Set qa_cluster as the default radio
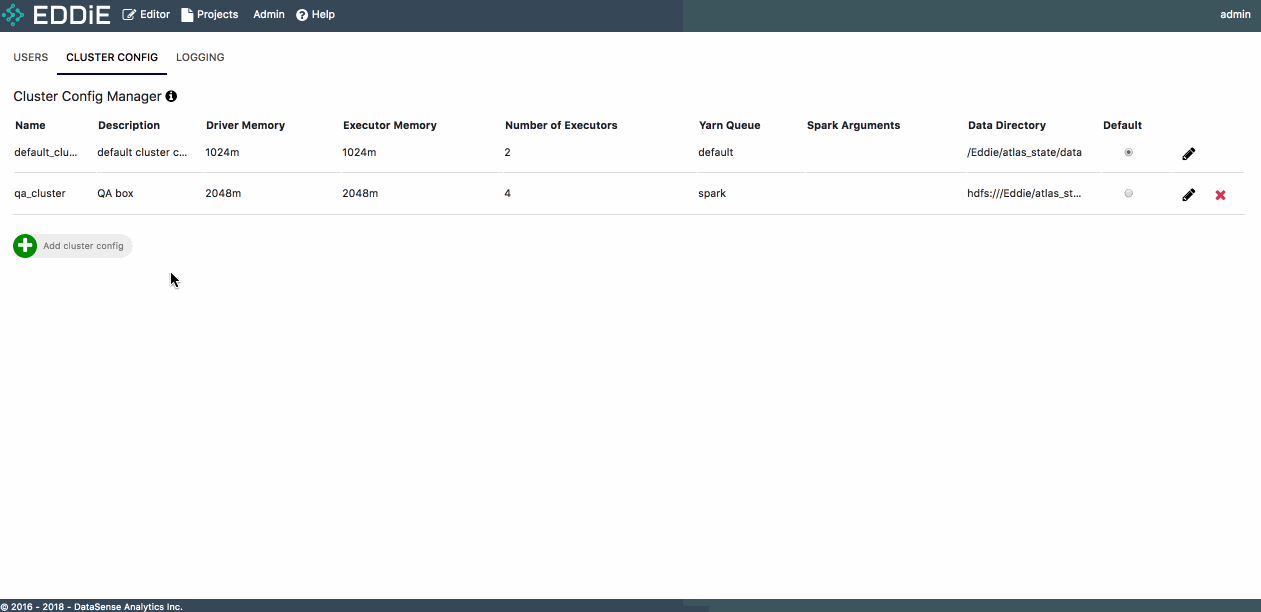The image size is (1261, 612). [x=1129, y=194]
